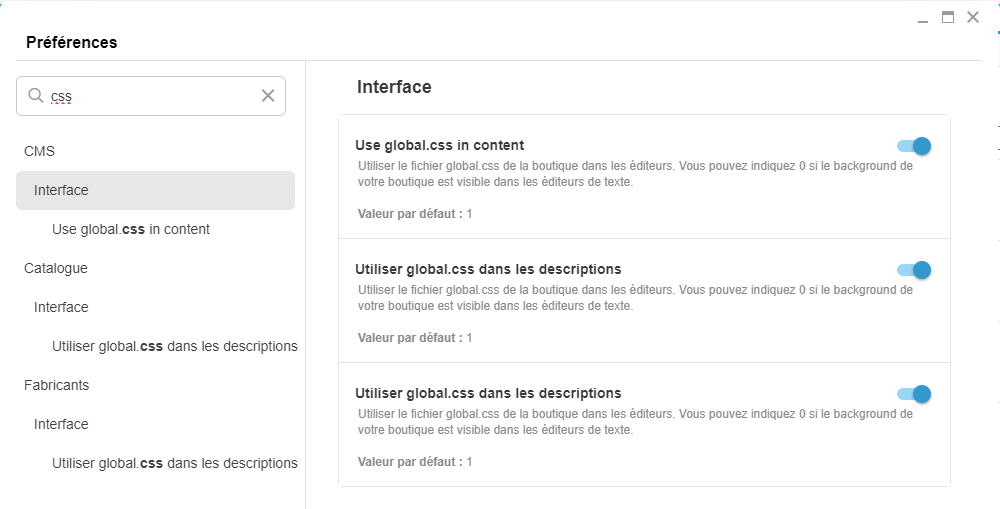
Task: Minimize the Préférences window
Action: coord(923,18)
